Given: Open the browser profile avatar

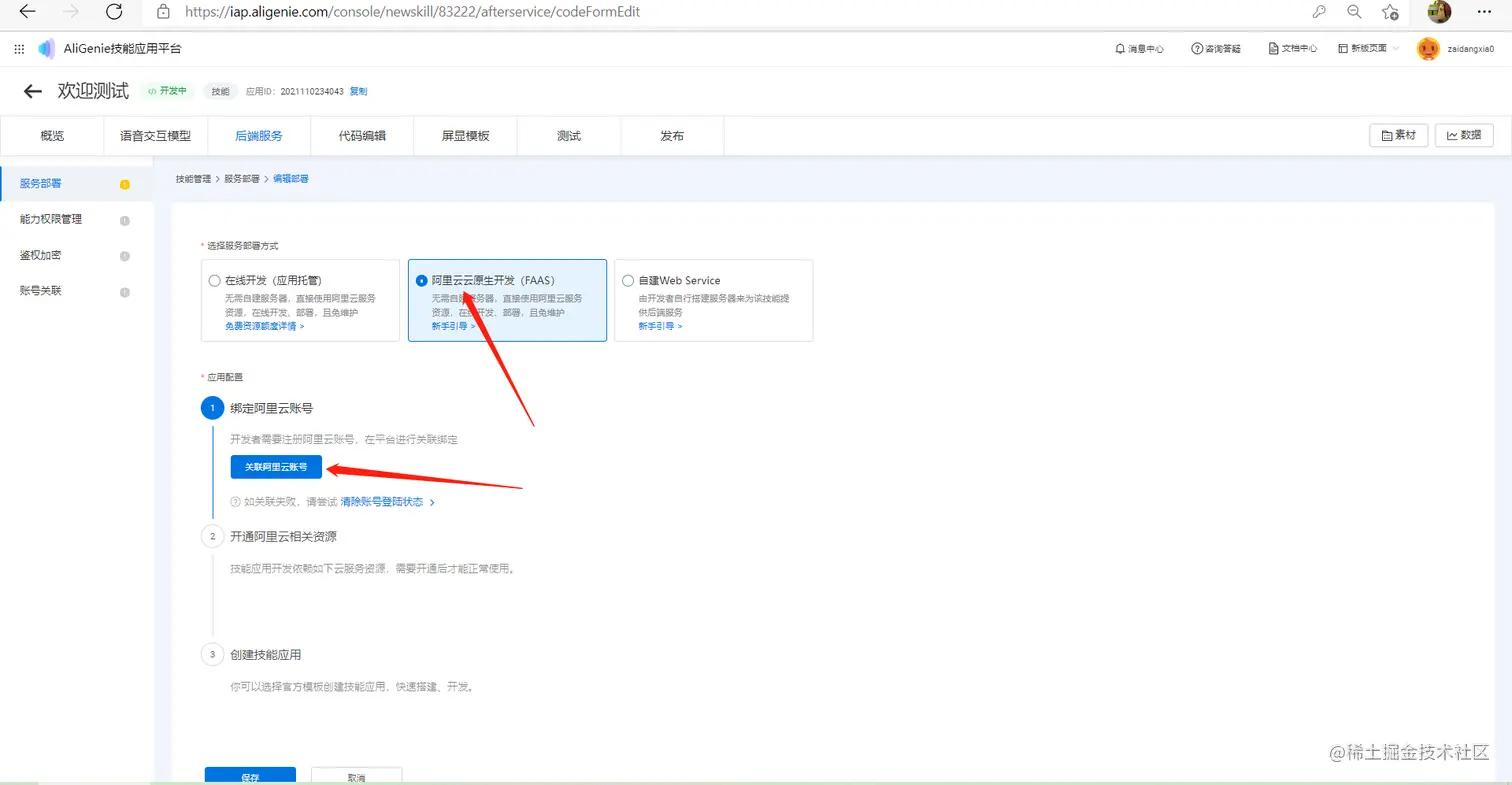Looking at the screenshot, I should (1439, 12).
